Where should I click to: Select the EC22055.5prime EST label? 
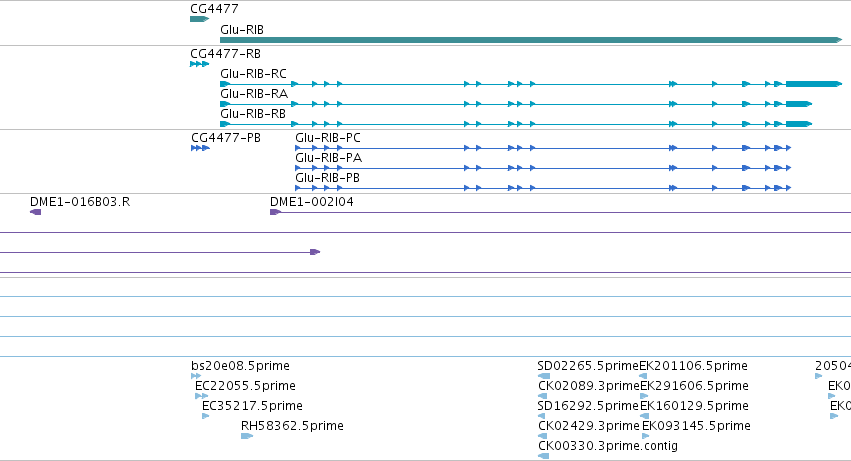[x=245, y=386]
